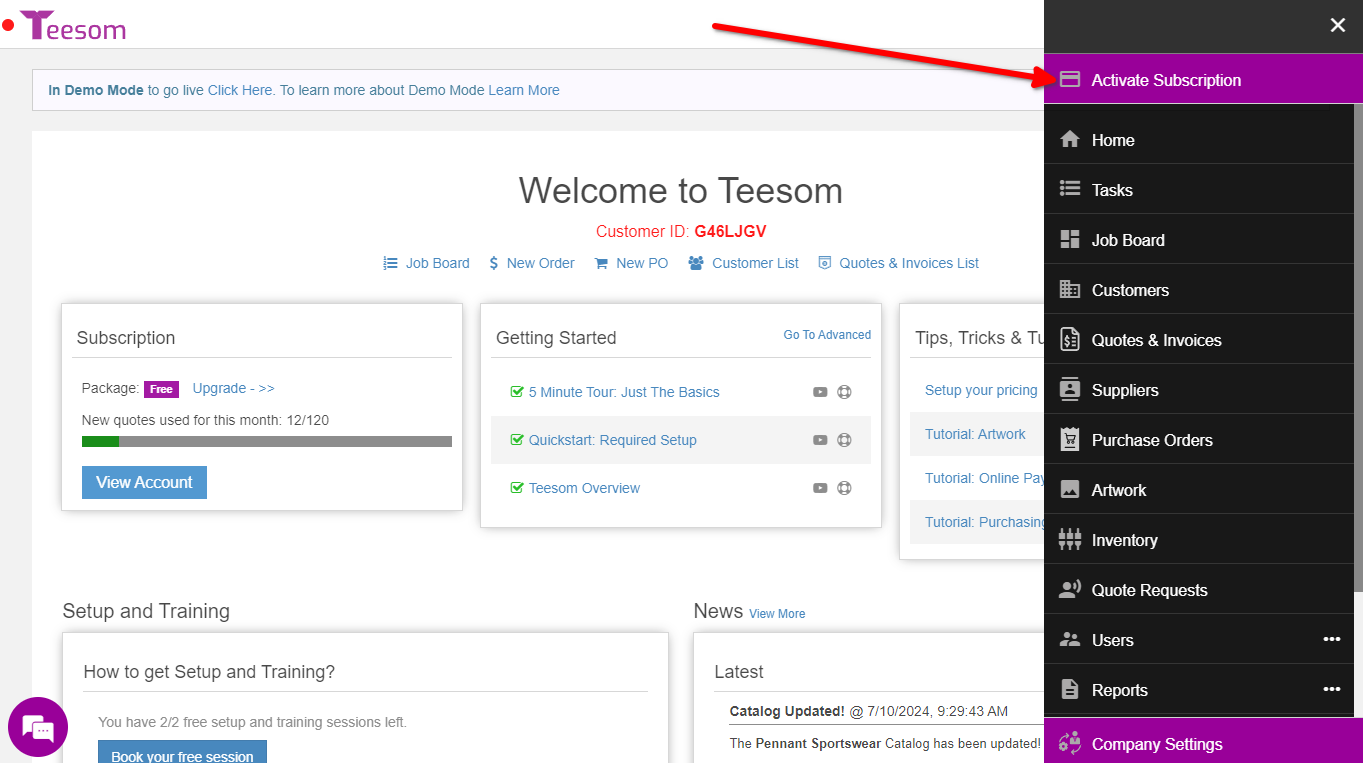Open 5 Minute Tour: Just The Basics

point(624,392)
